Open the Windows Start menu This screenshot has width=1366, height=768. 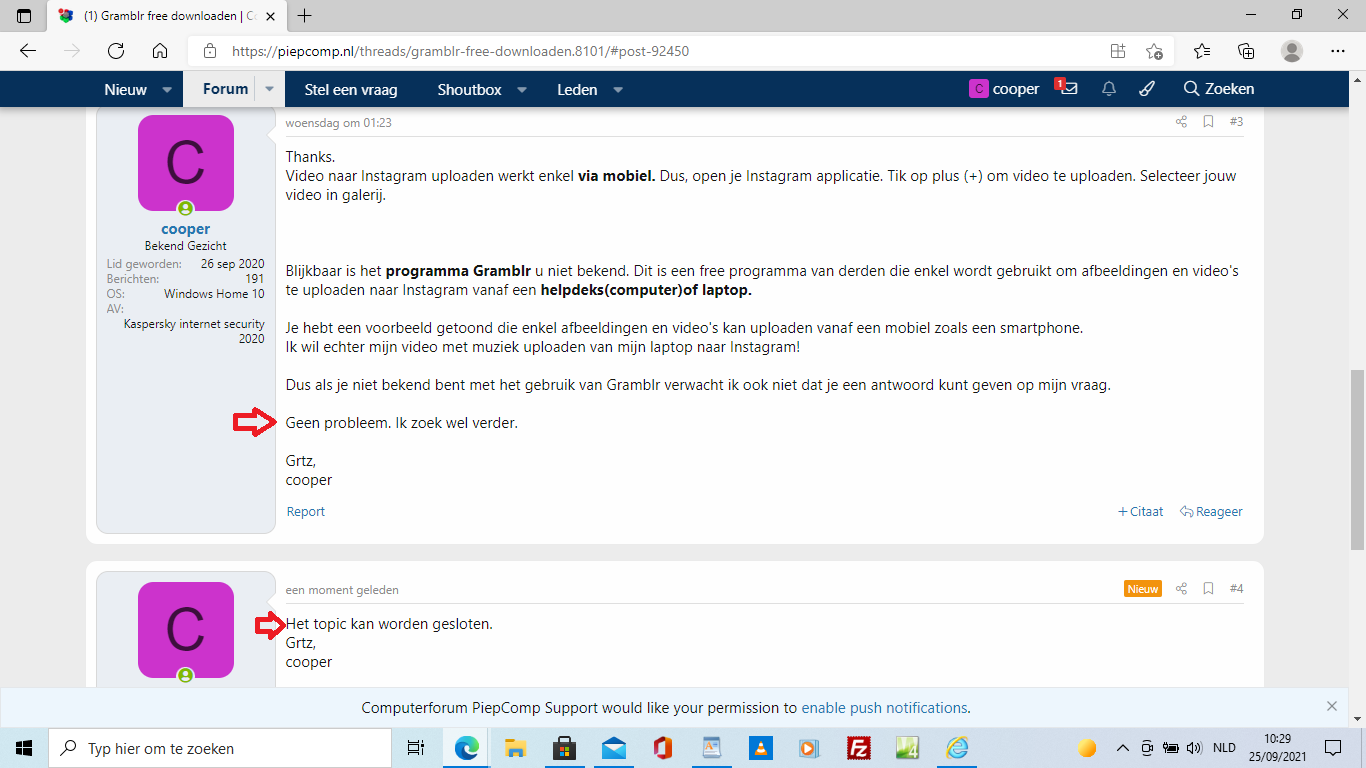point(24,748)
